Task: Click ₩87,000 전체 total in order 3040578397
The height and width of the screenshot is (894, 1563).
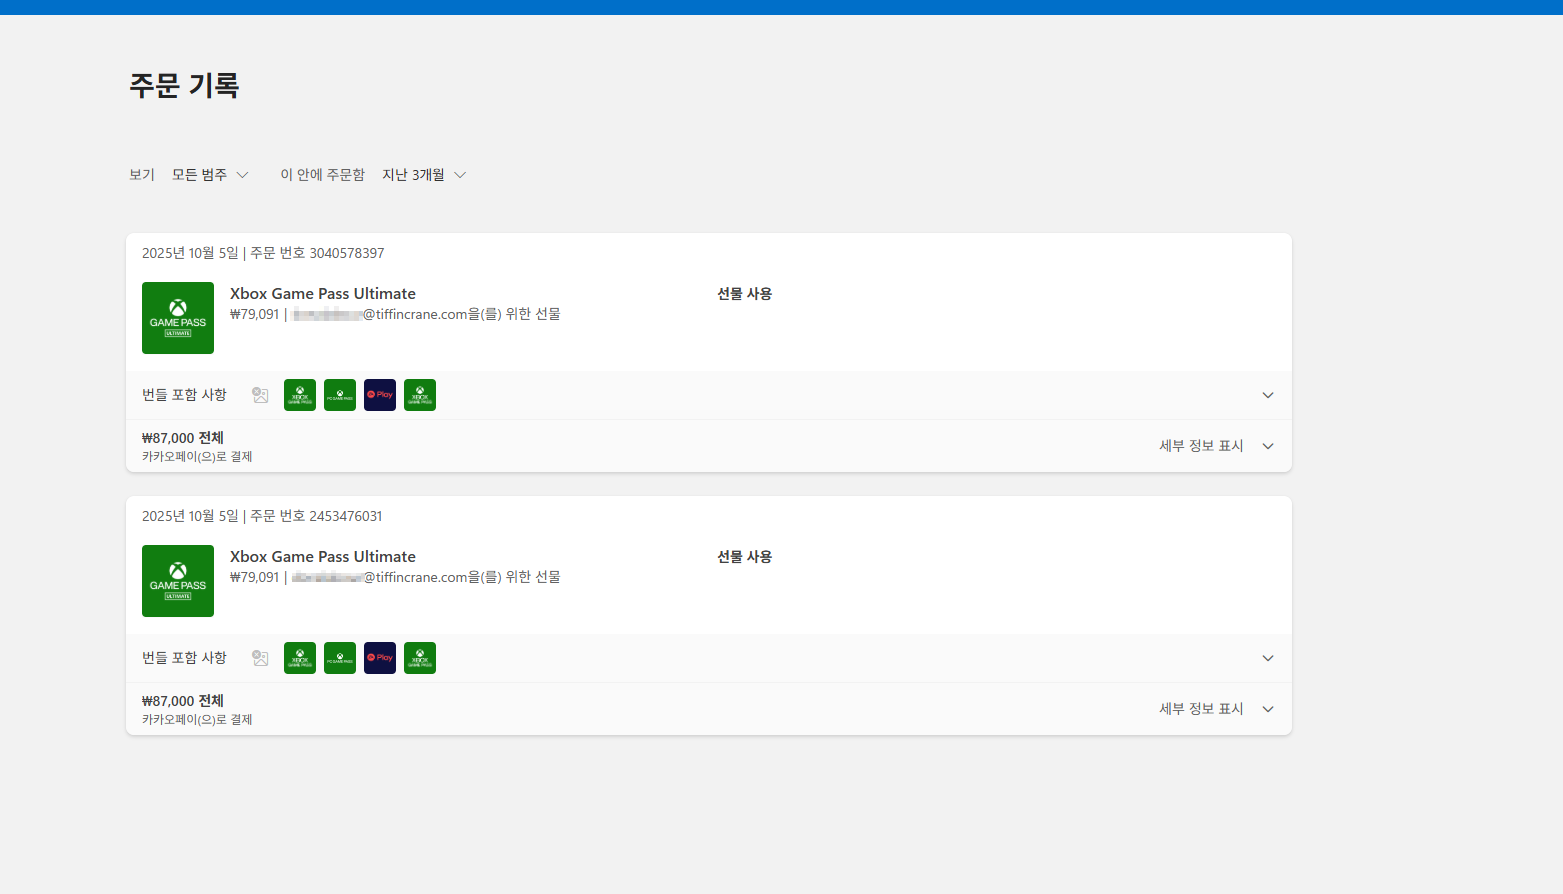Action: coord(183,438)
